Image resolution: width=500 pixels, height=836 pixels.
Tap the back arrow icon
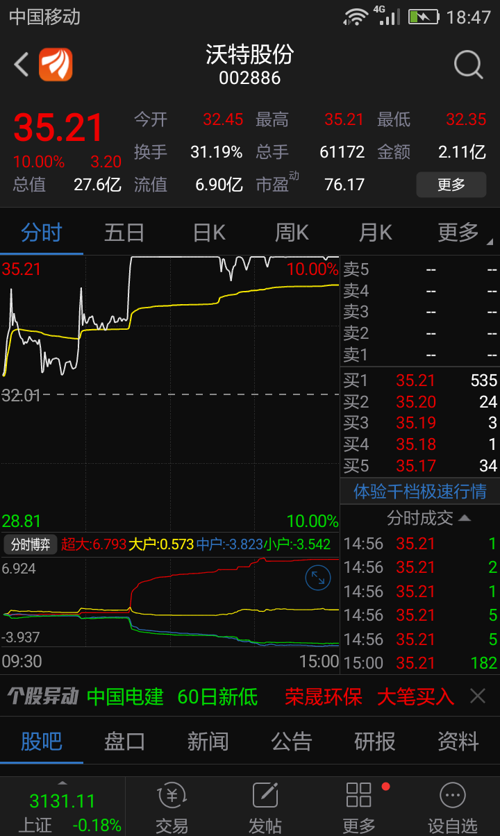pyautogui.click(x=21, y=65)
